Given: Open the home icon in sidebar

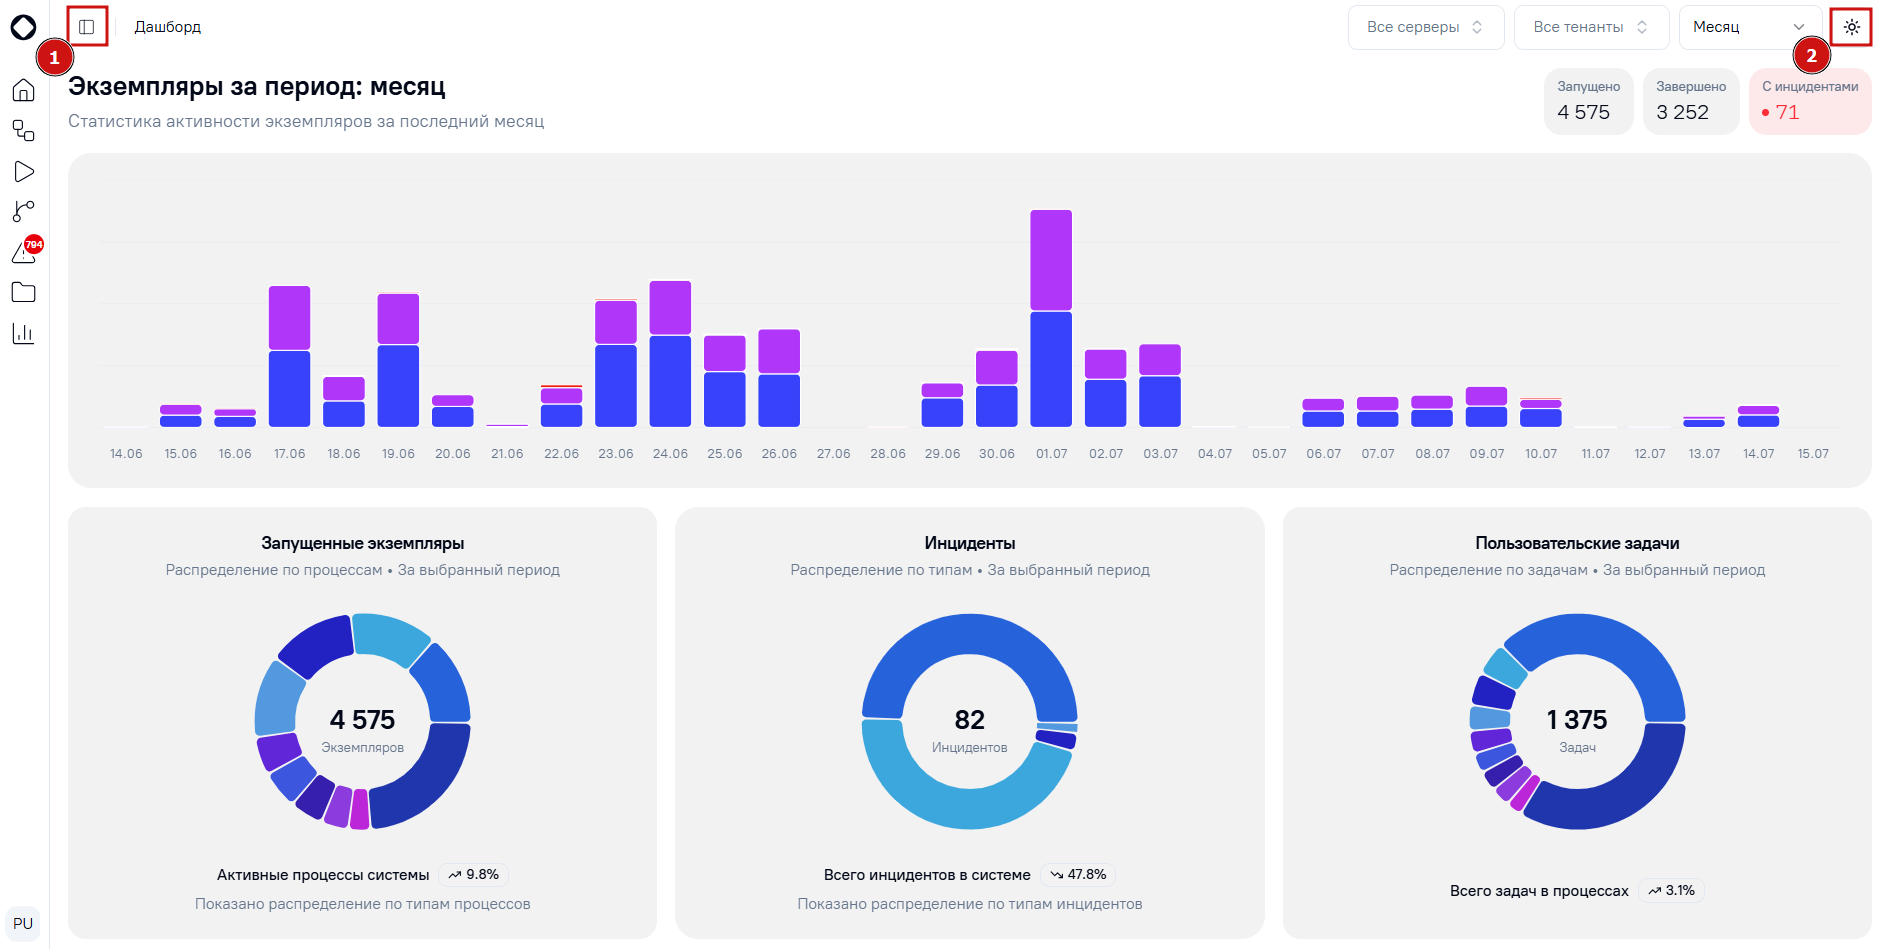Looking at the screenshot, I should (23, 90).
